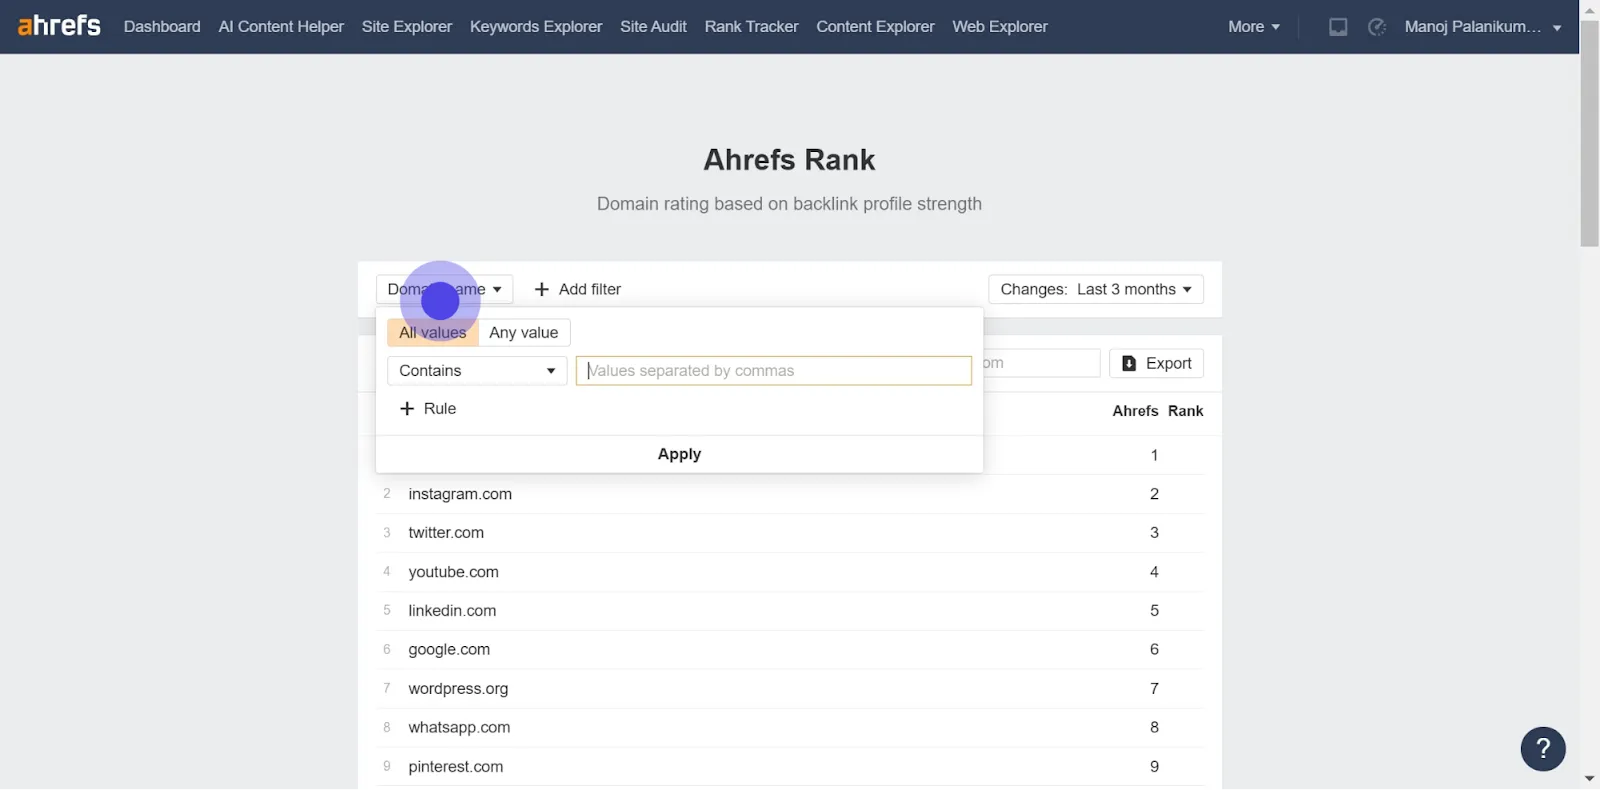Click the plus icon beside Rule

click(x=407, y=409)
